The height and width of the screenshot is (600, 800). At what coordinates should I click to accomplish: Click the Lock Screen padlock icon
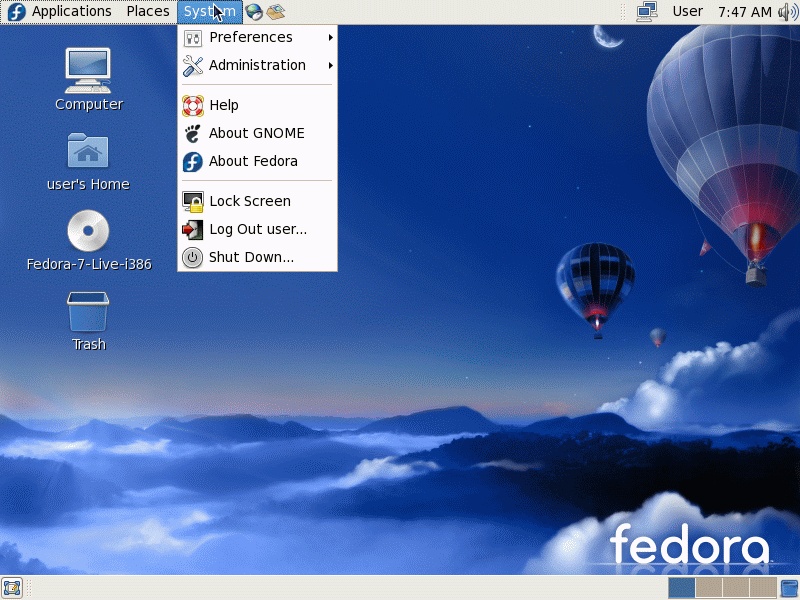point(193,202)
